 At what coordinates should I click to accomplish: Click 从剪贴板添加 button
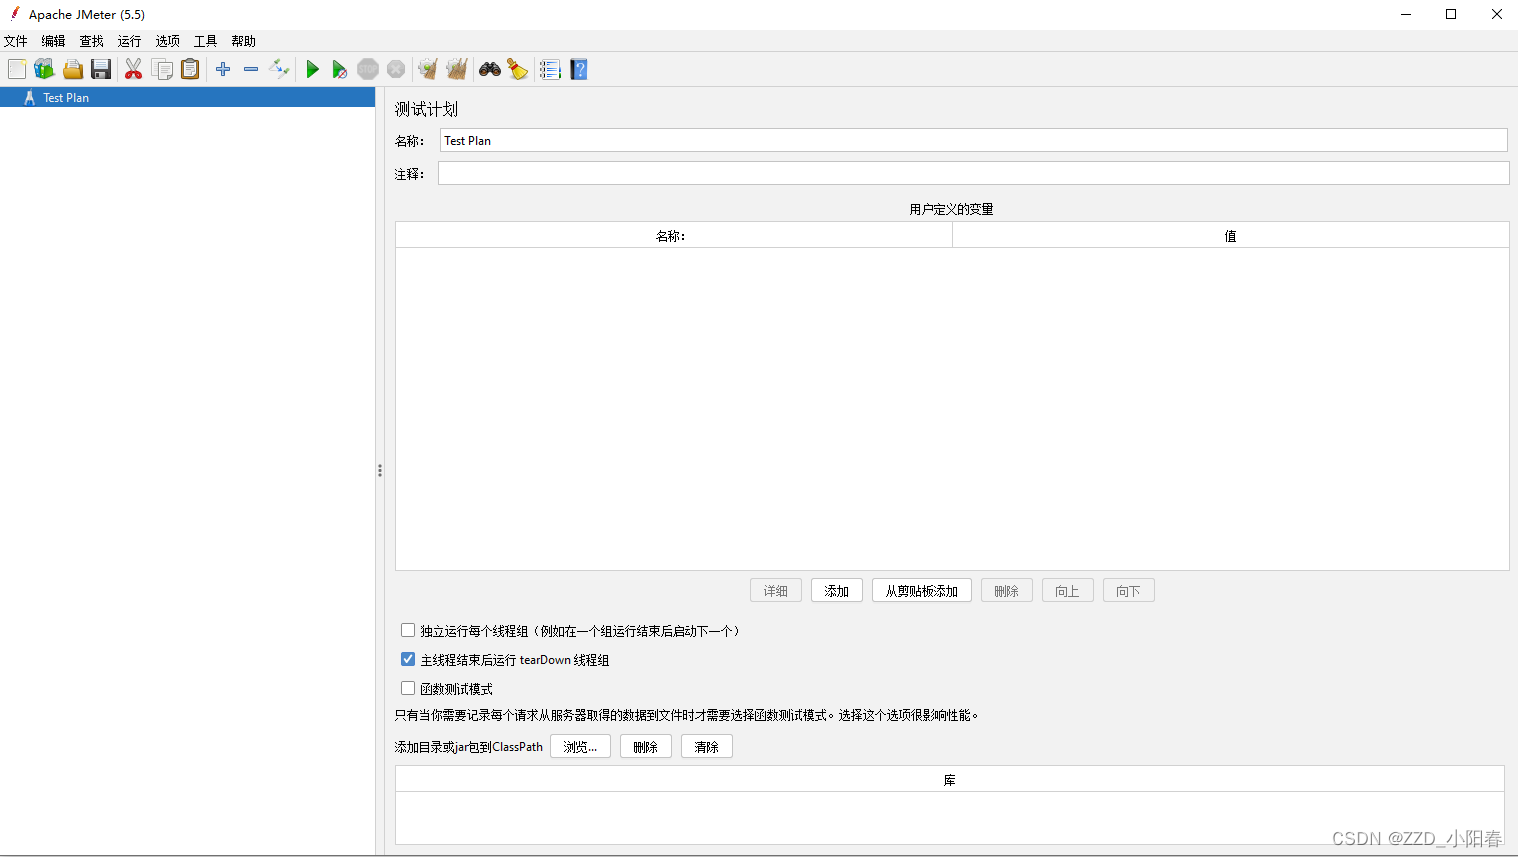pos(922,591)
